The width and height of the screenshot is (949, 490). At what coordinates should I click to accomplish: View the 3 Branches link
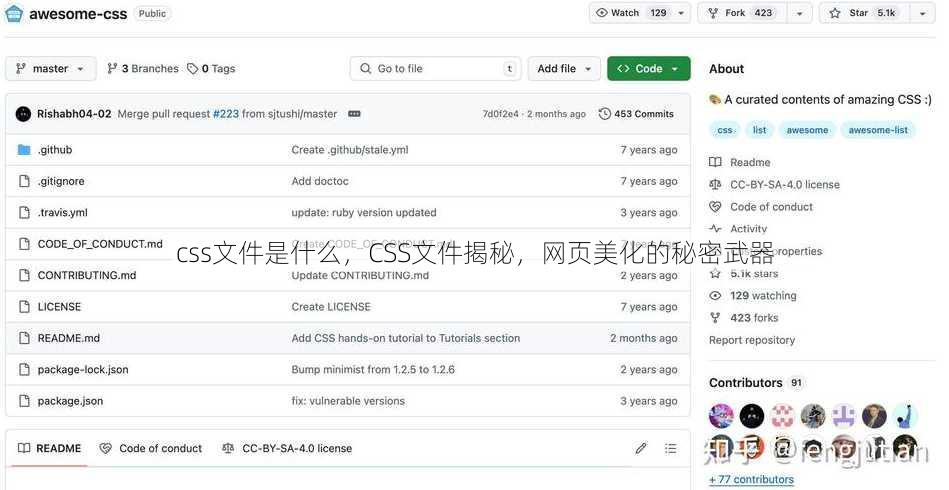[143, 68]
